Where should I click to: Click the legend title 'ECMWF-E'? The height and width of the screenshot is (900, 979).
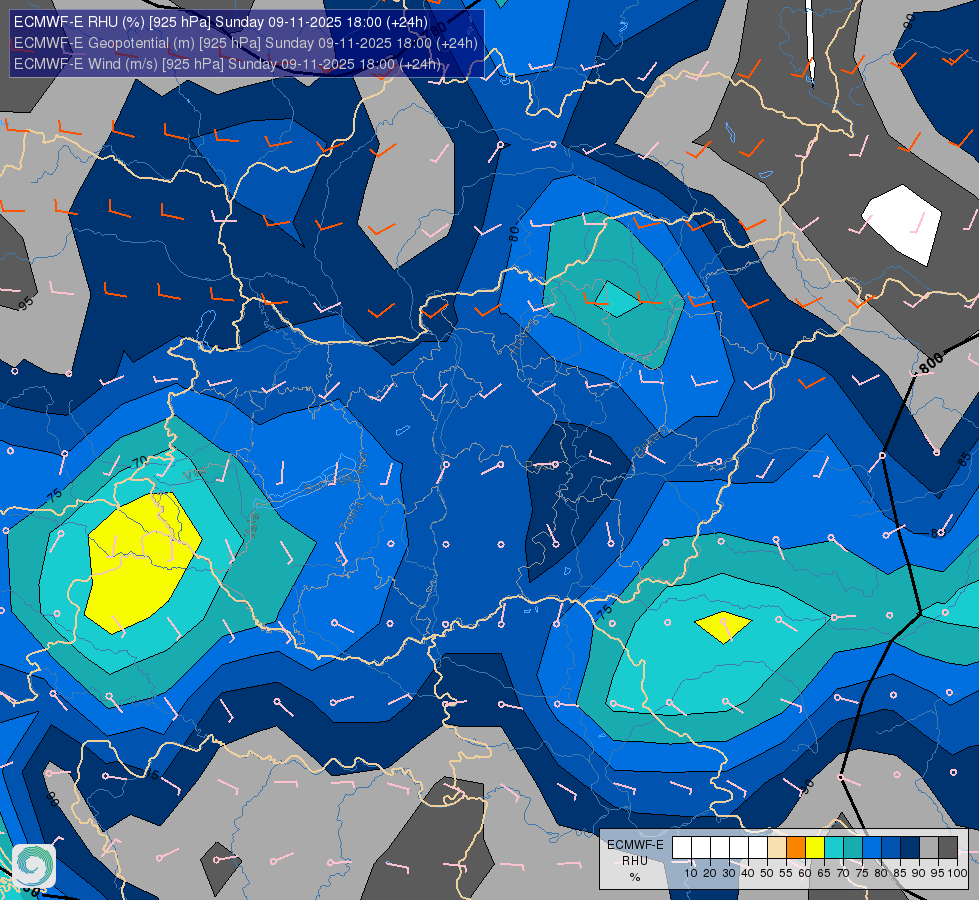[x=636, y=845]
